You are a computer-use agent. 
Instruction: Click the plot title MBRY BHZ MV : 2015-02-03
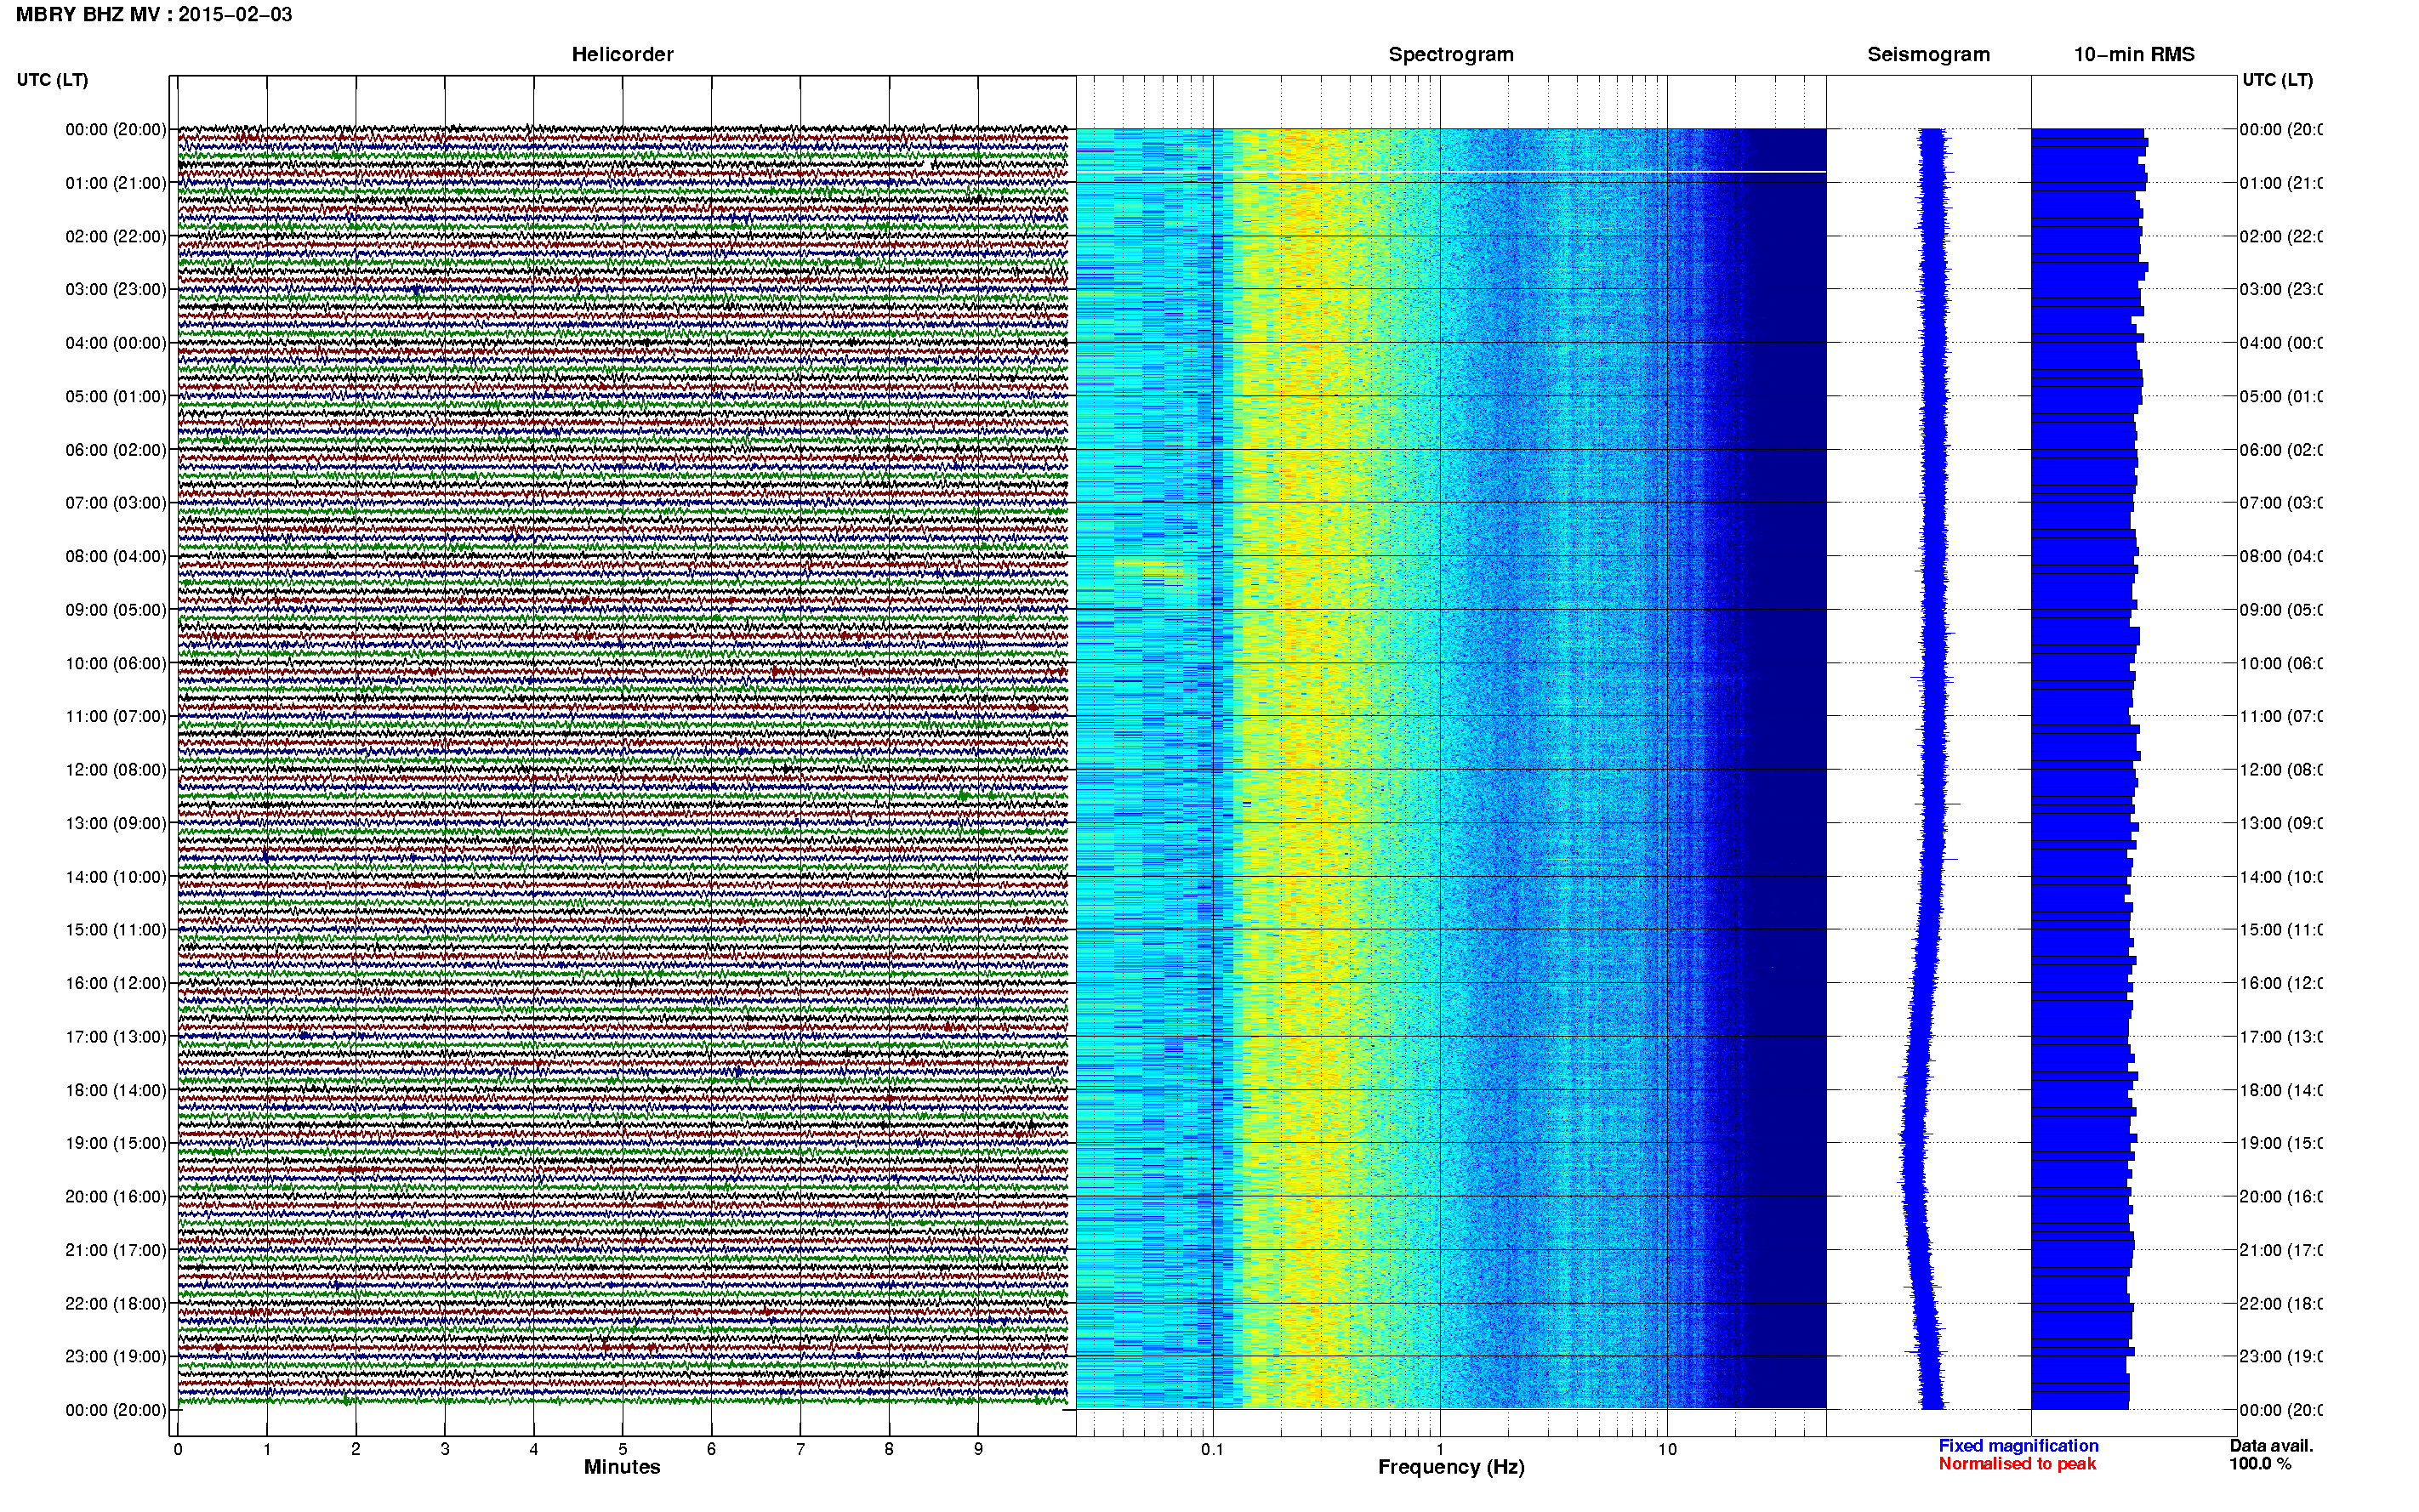click(x=154, y=15)
